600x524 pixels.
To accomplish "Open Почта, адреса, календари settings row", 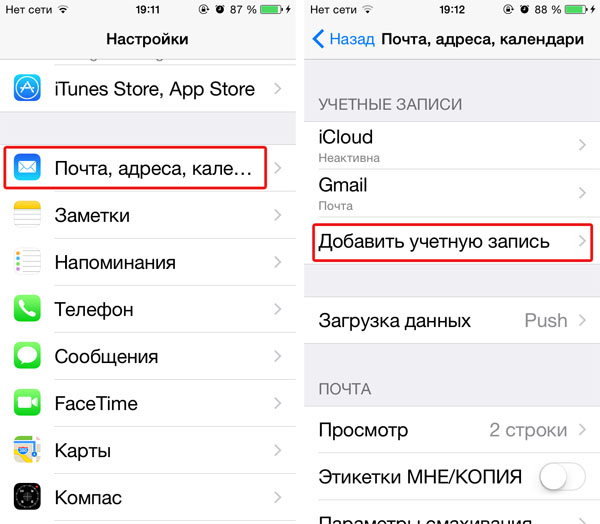I will [148, 168].
